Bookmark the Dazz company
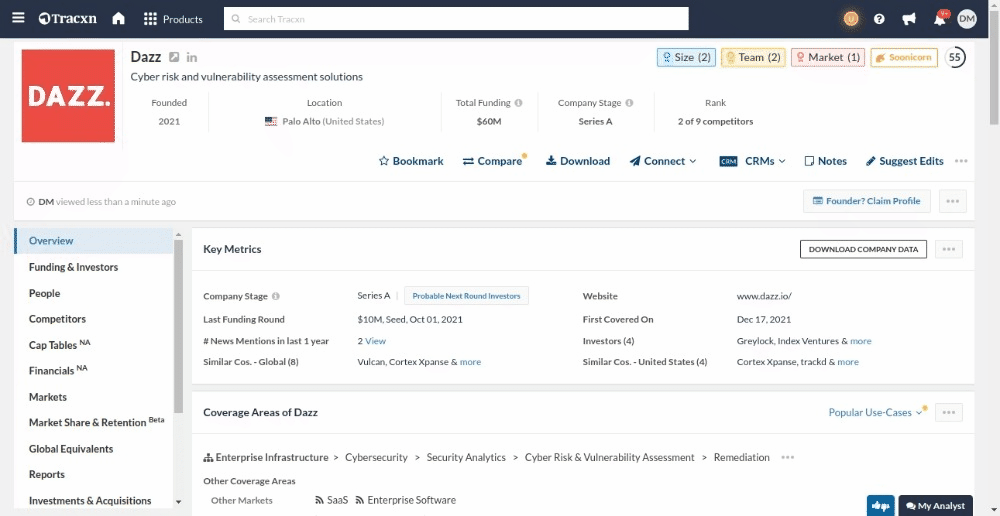The image size is (1000, 516). pyautogui.click(x=411, y=161)
